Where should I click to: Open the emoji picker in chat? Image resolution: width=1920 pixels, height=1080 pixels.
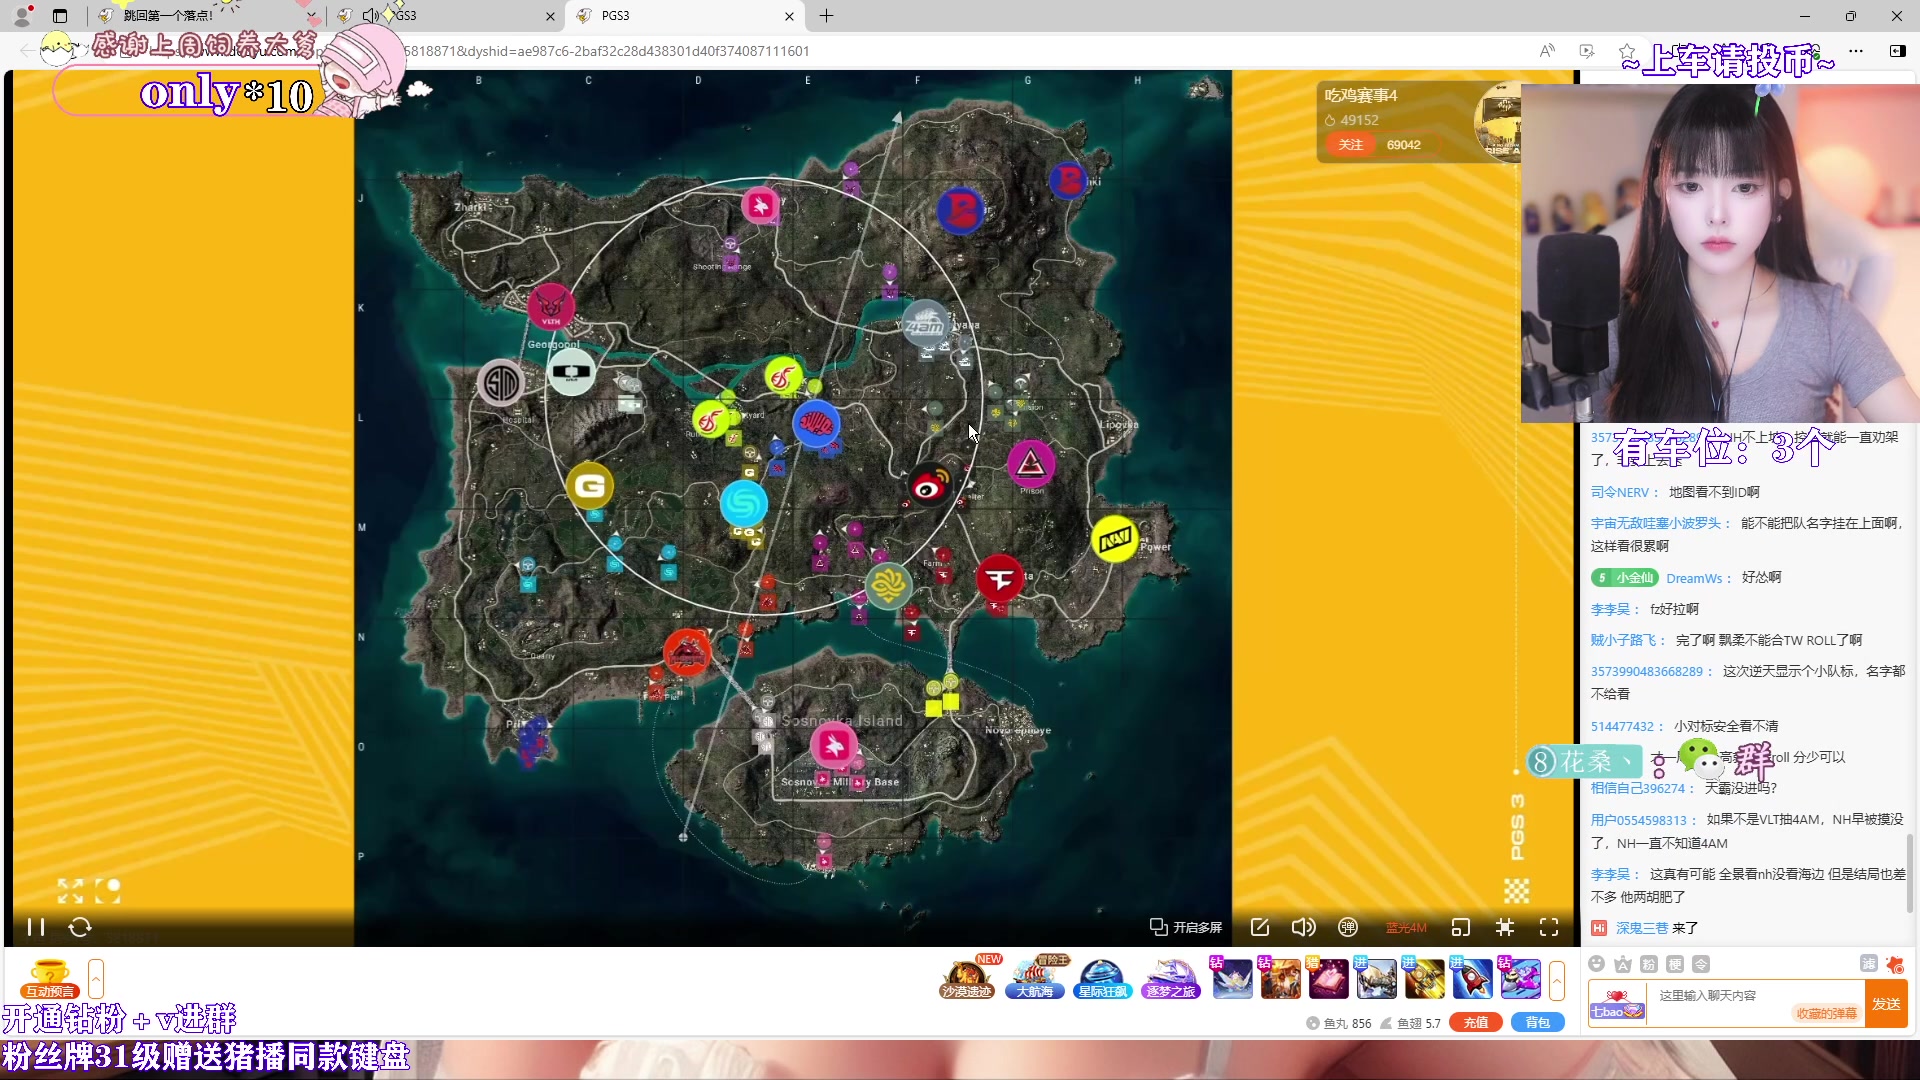coord(1597,964)
